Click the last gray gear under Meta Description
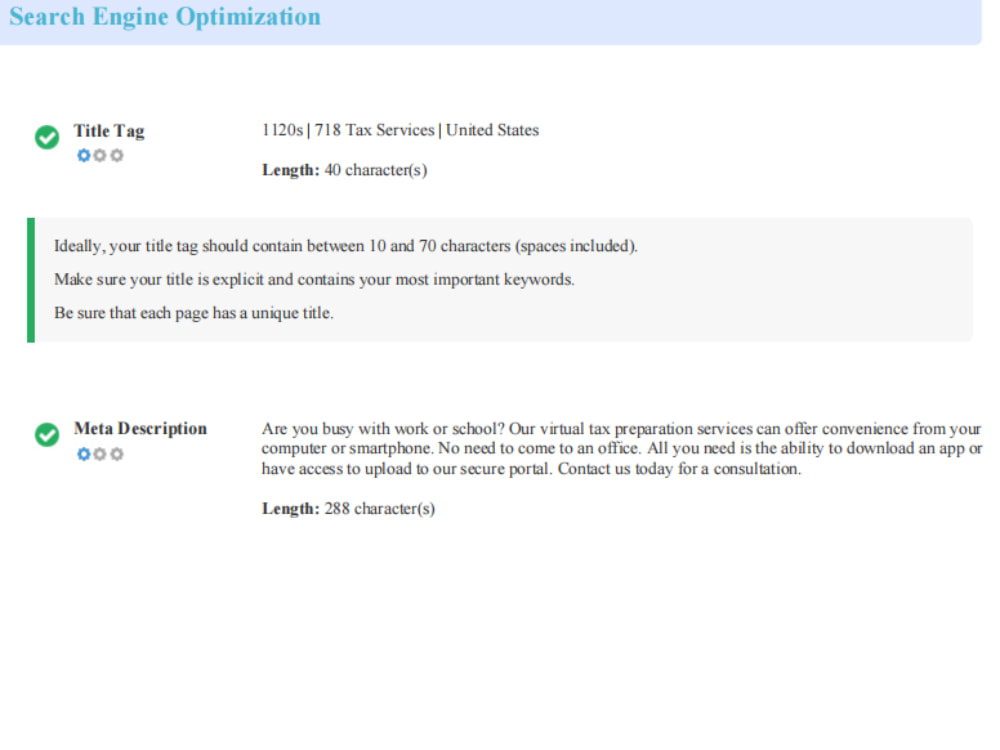Viewport: 1000px width, 750px height. click(x=117, y=453)
